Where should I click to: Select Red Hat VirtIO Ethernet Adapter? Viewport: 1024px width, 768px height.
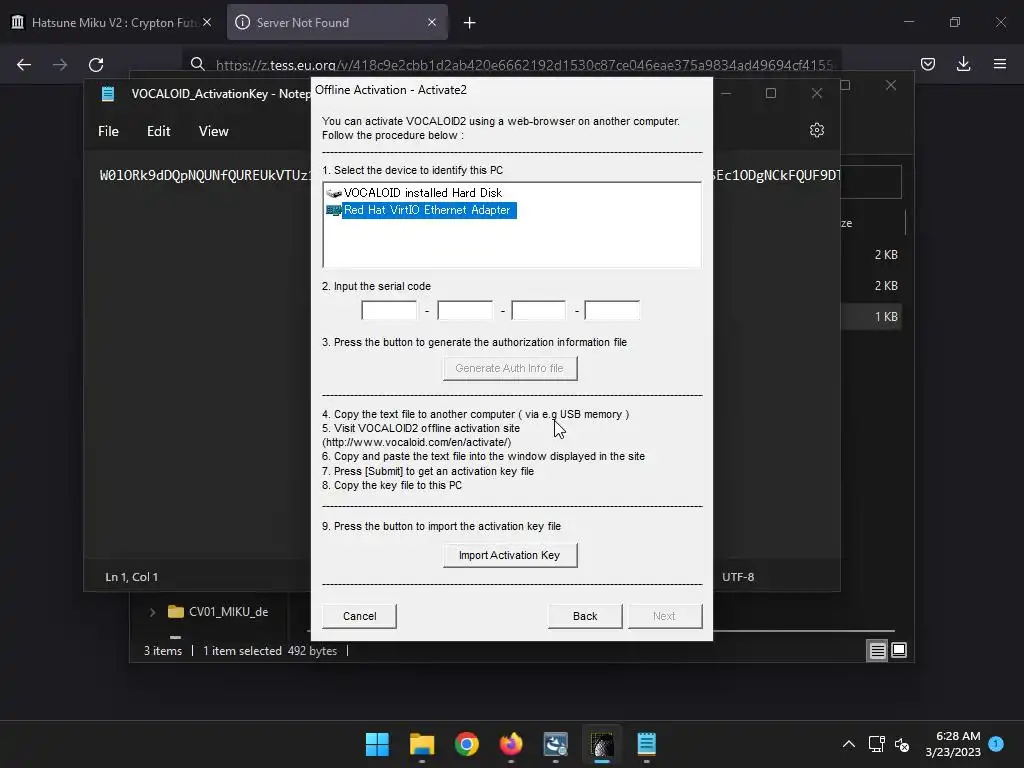pyautogui.click(x=421, y=210)
